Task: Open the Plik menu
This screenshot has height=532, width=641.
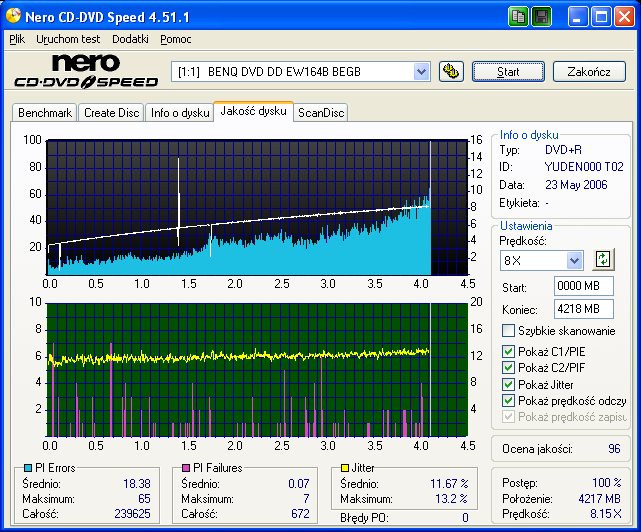Action: tap(17, 39)
